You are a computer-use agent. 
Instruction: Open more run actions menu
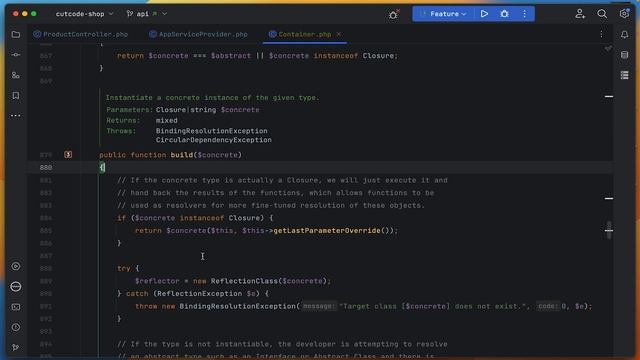click(x=524, y=14)
